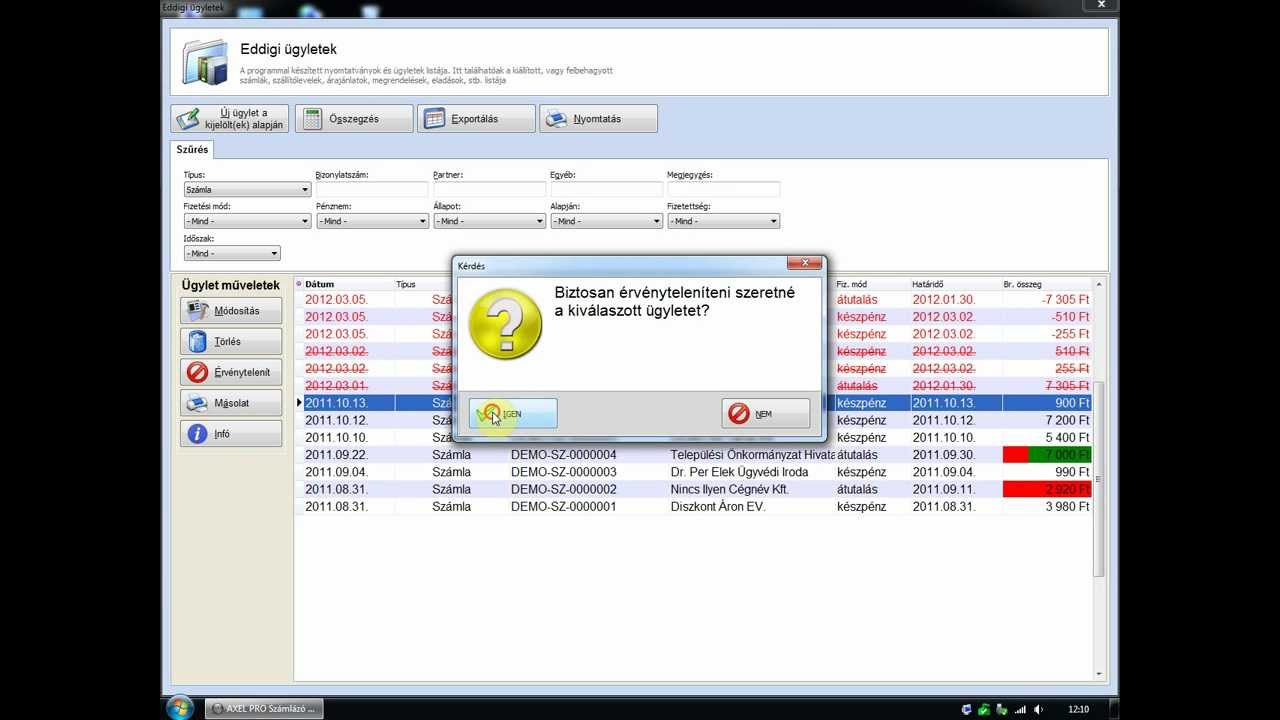Viewport: 1280px width, 720px height.
Task: Click the NEM button to cancel
Action: pyautogui.click(x=765, y=413)
